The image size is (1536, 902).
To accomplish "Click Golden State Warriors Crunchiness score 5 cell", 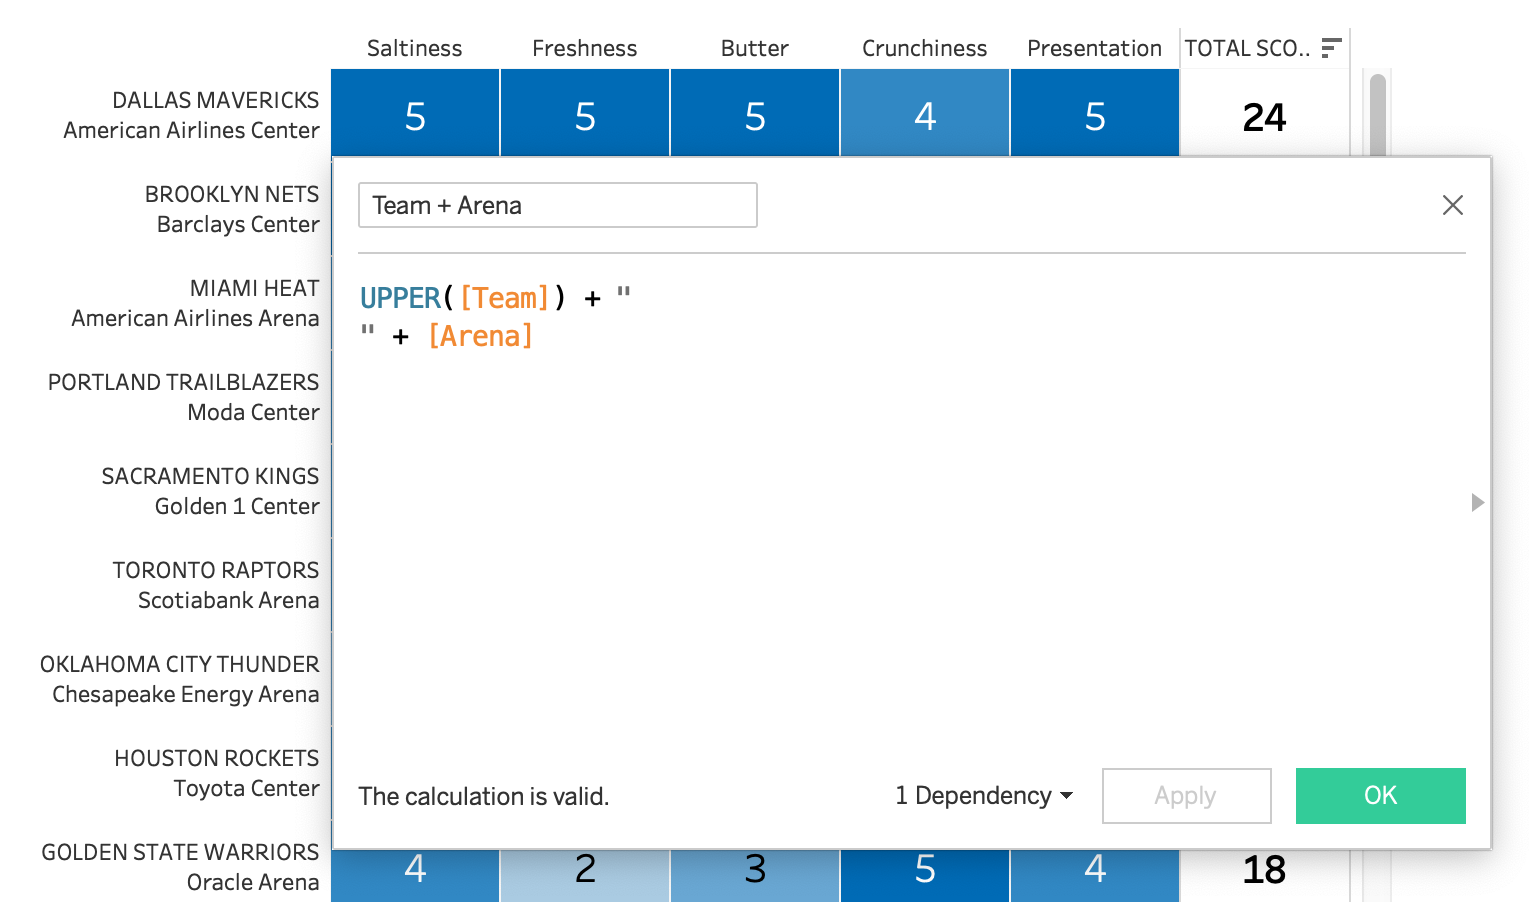I will click(925, 876).
